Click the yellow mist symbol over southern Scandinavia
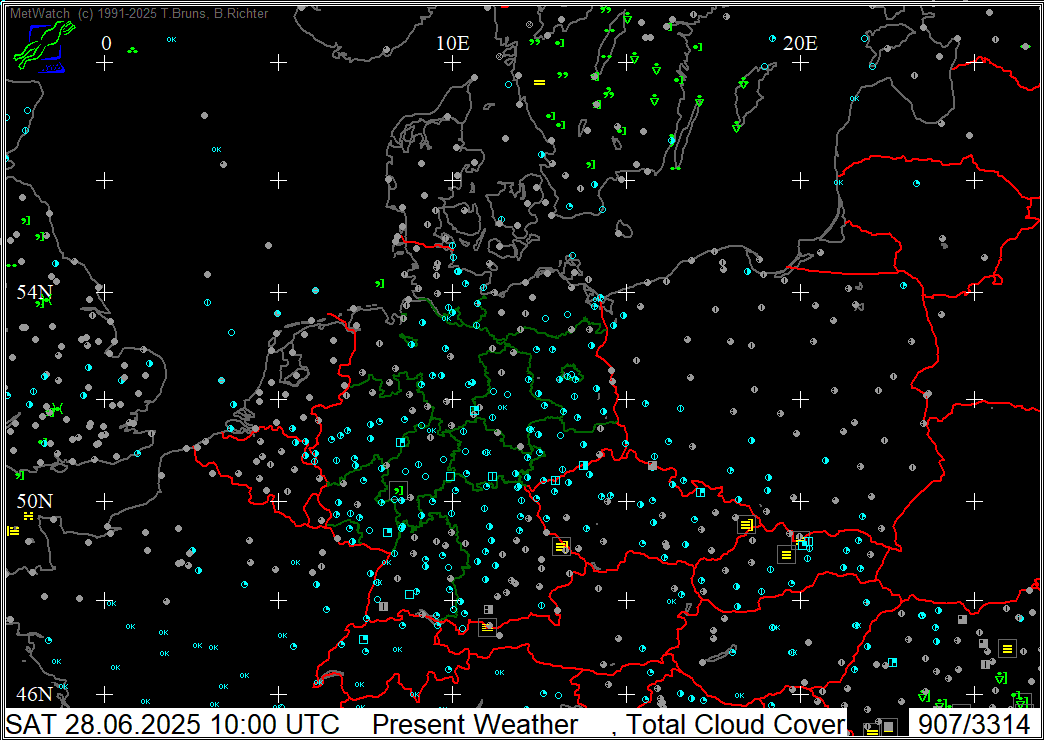The height and width of the screenshot is (740, 1044). pyautogui.click(x=539, y=82)
